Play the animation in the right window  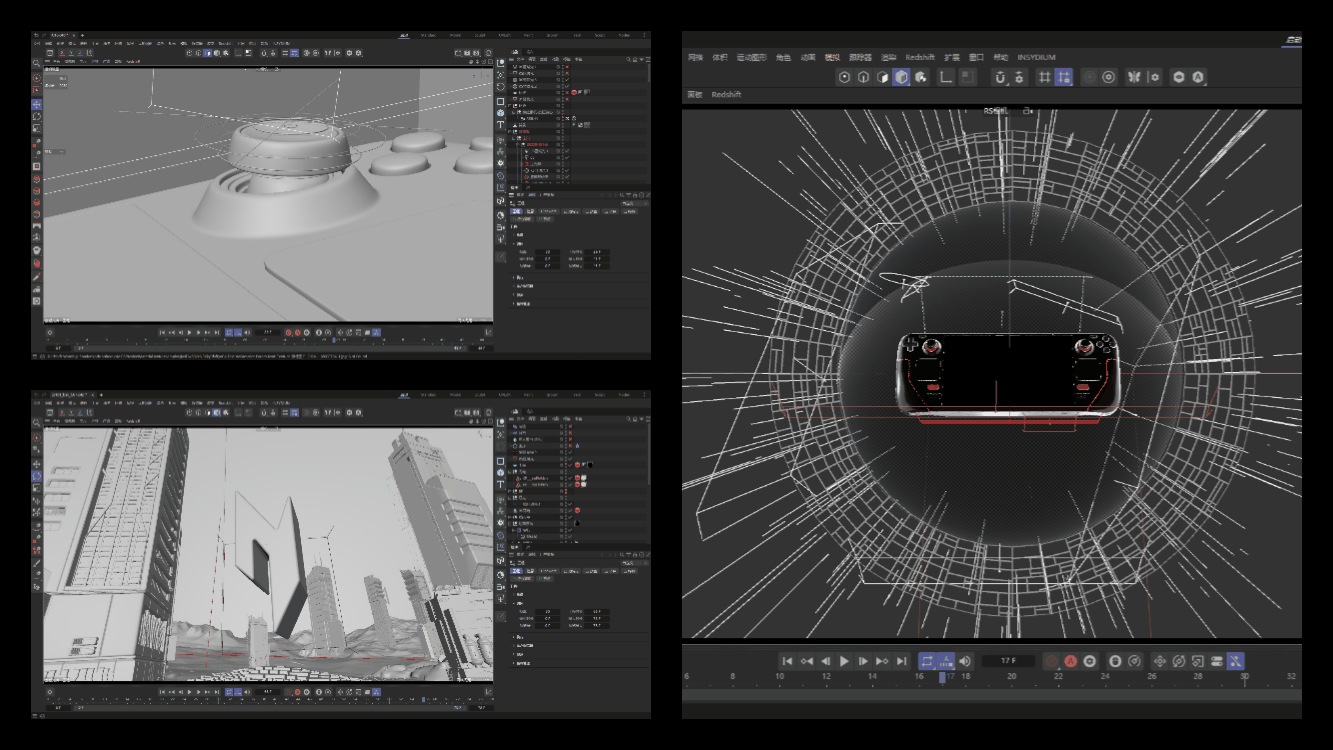tap(845, 661)
